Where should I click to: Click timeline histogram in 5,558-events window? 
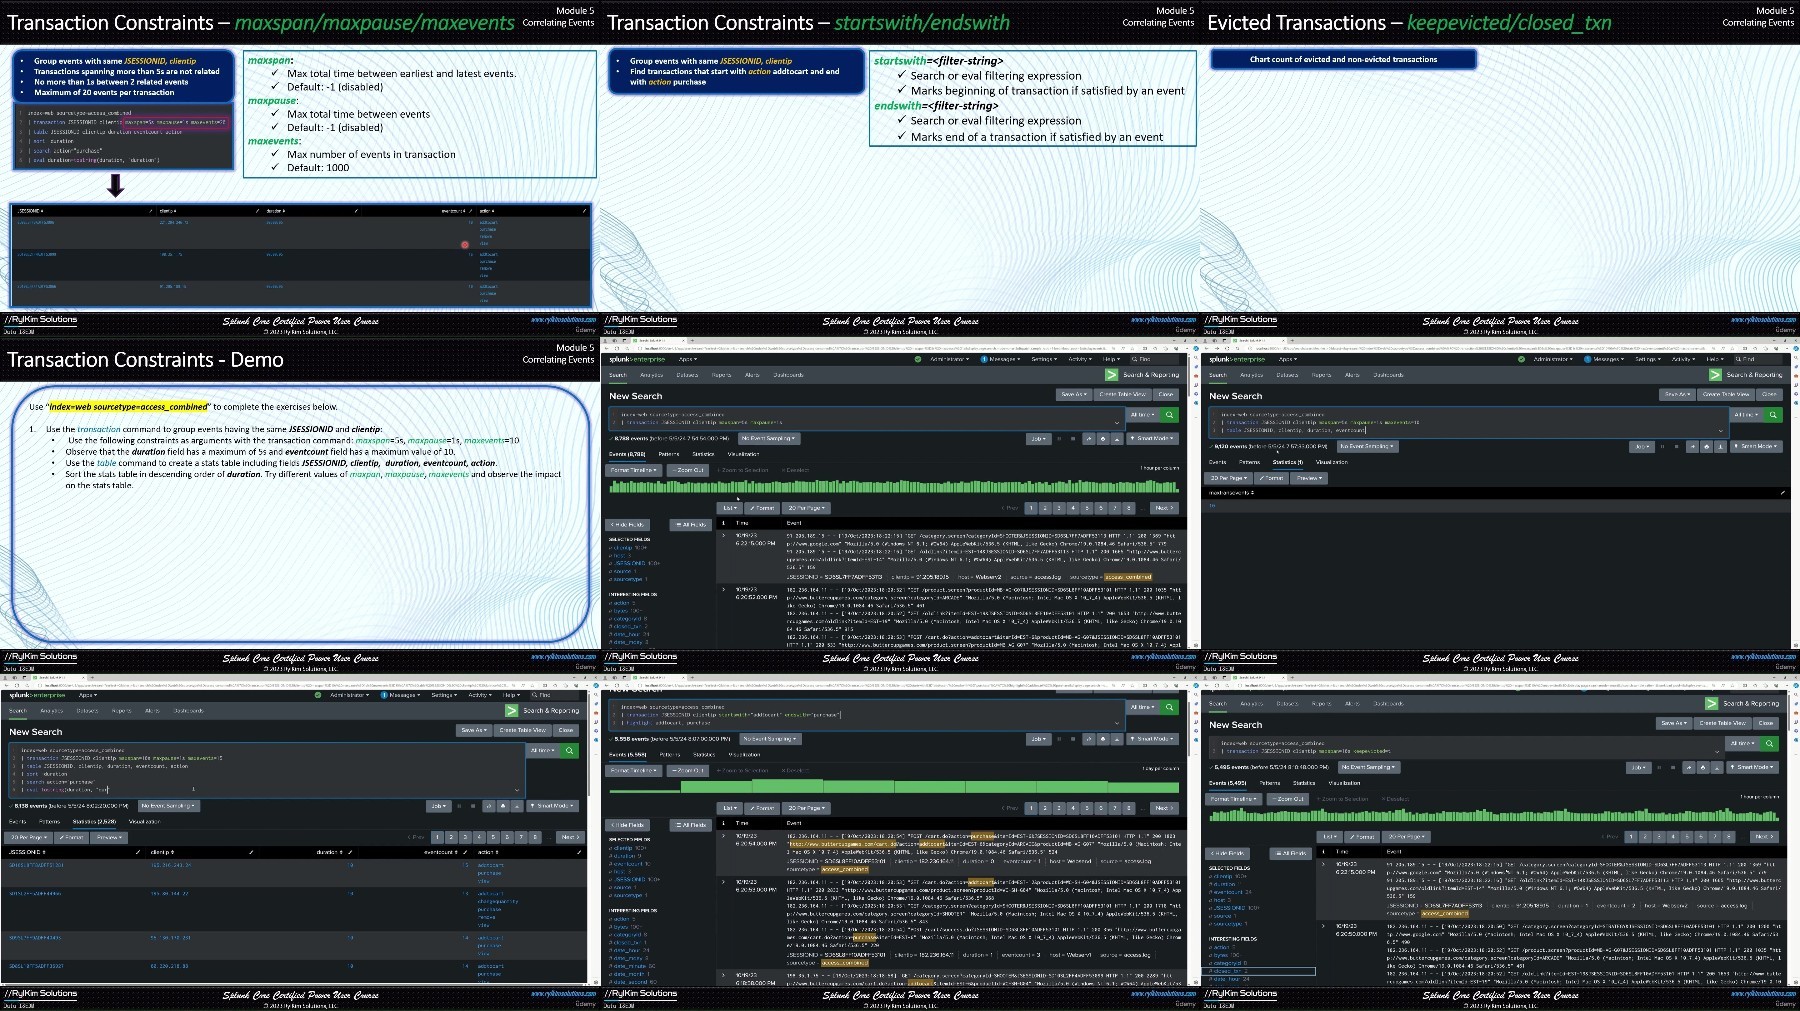(x=894, y=787)
